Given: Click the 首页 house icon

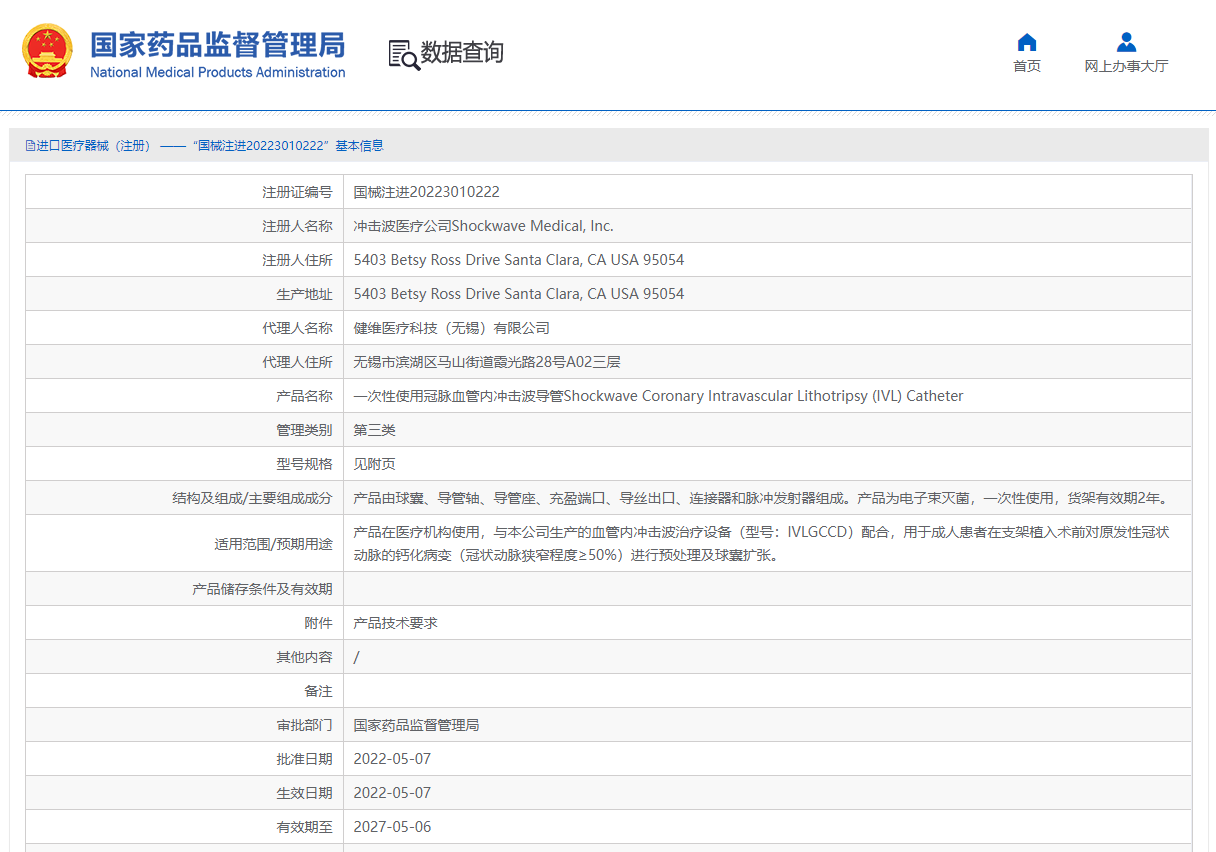Looking at the screenshot, I should (1026, 42).
